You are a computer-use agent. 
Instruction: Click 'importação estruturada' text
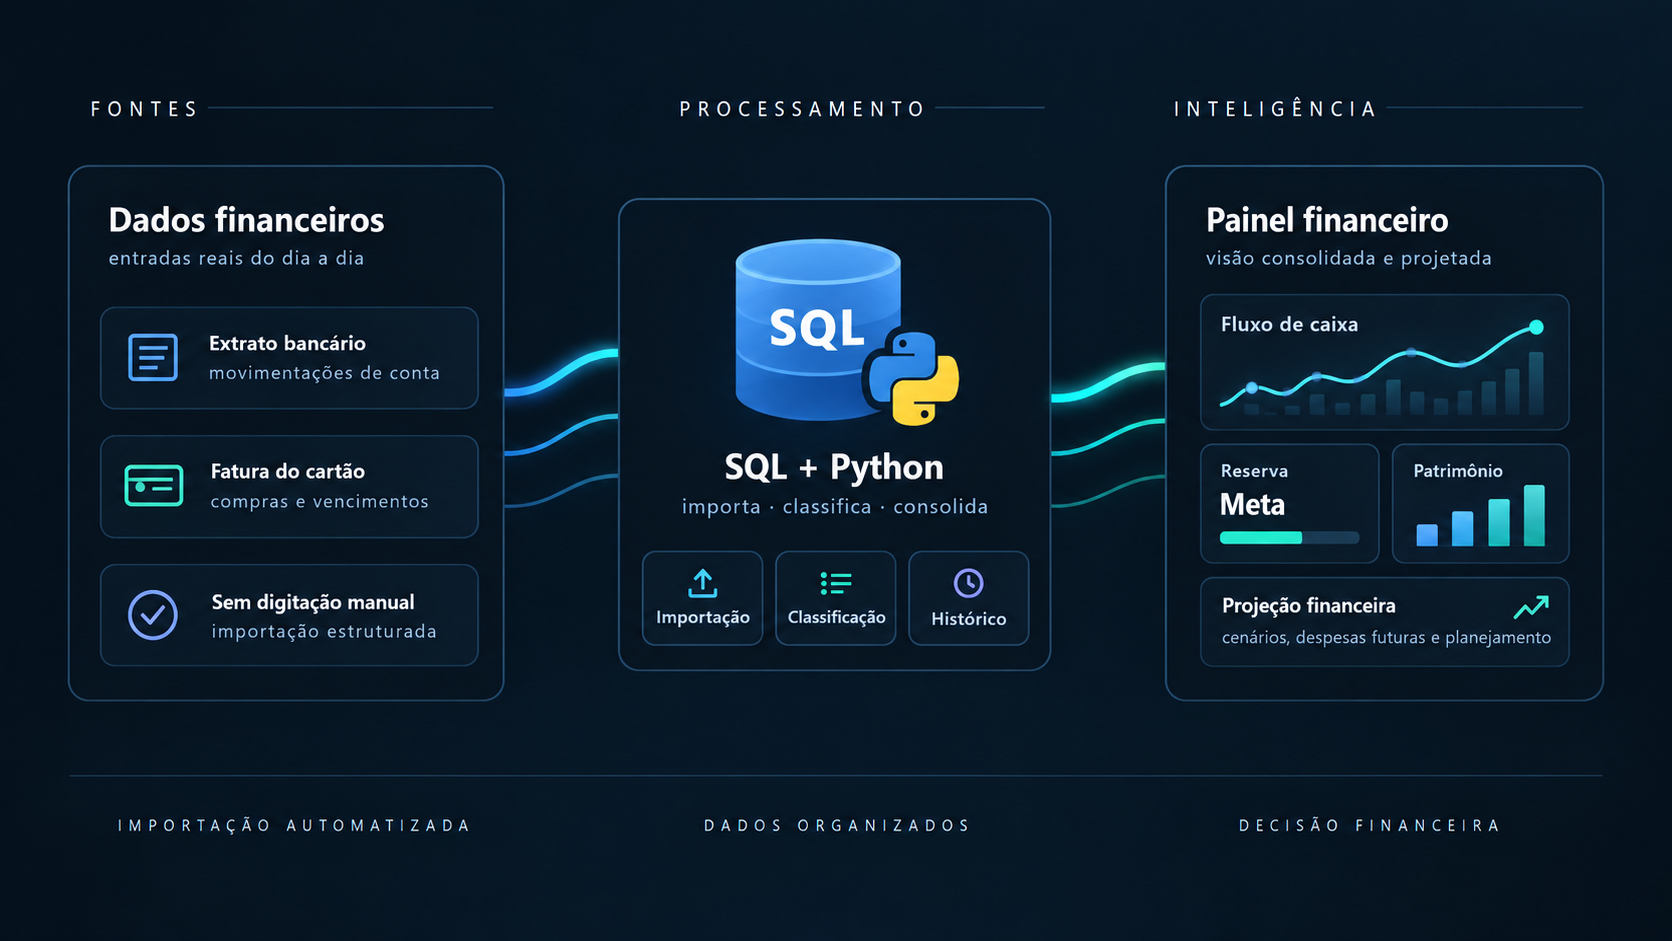point(324,631)
